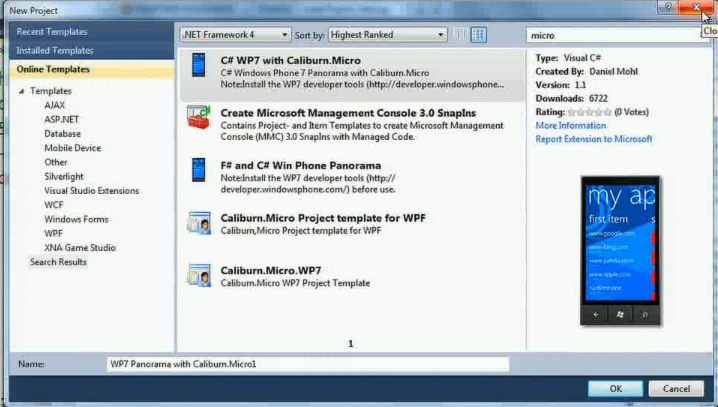Select the WCF template category

pos(54,205)
